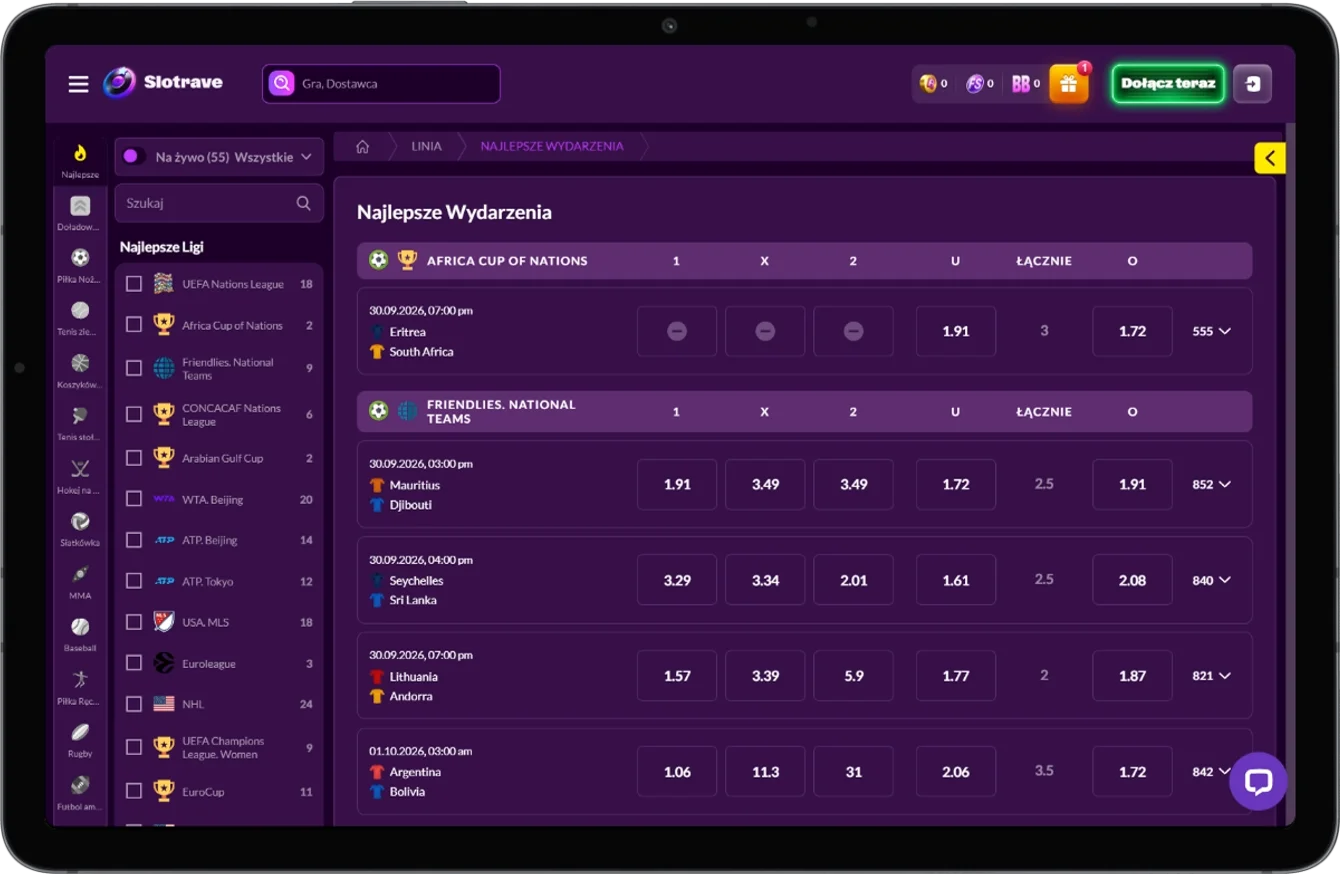Click the home breadcrumb icon

[x=363, y=146]
